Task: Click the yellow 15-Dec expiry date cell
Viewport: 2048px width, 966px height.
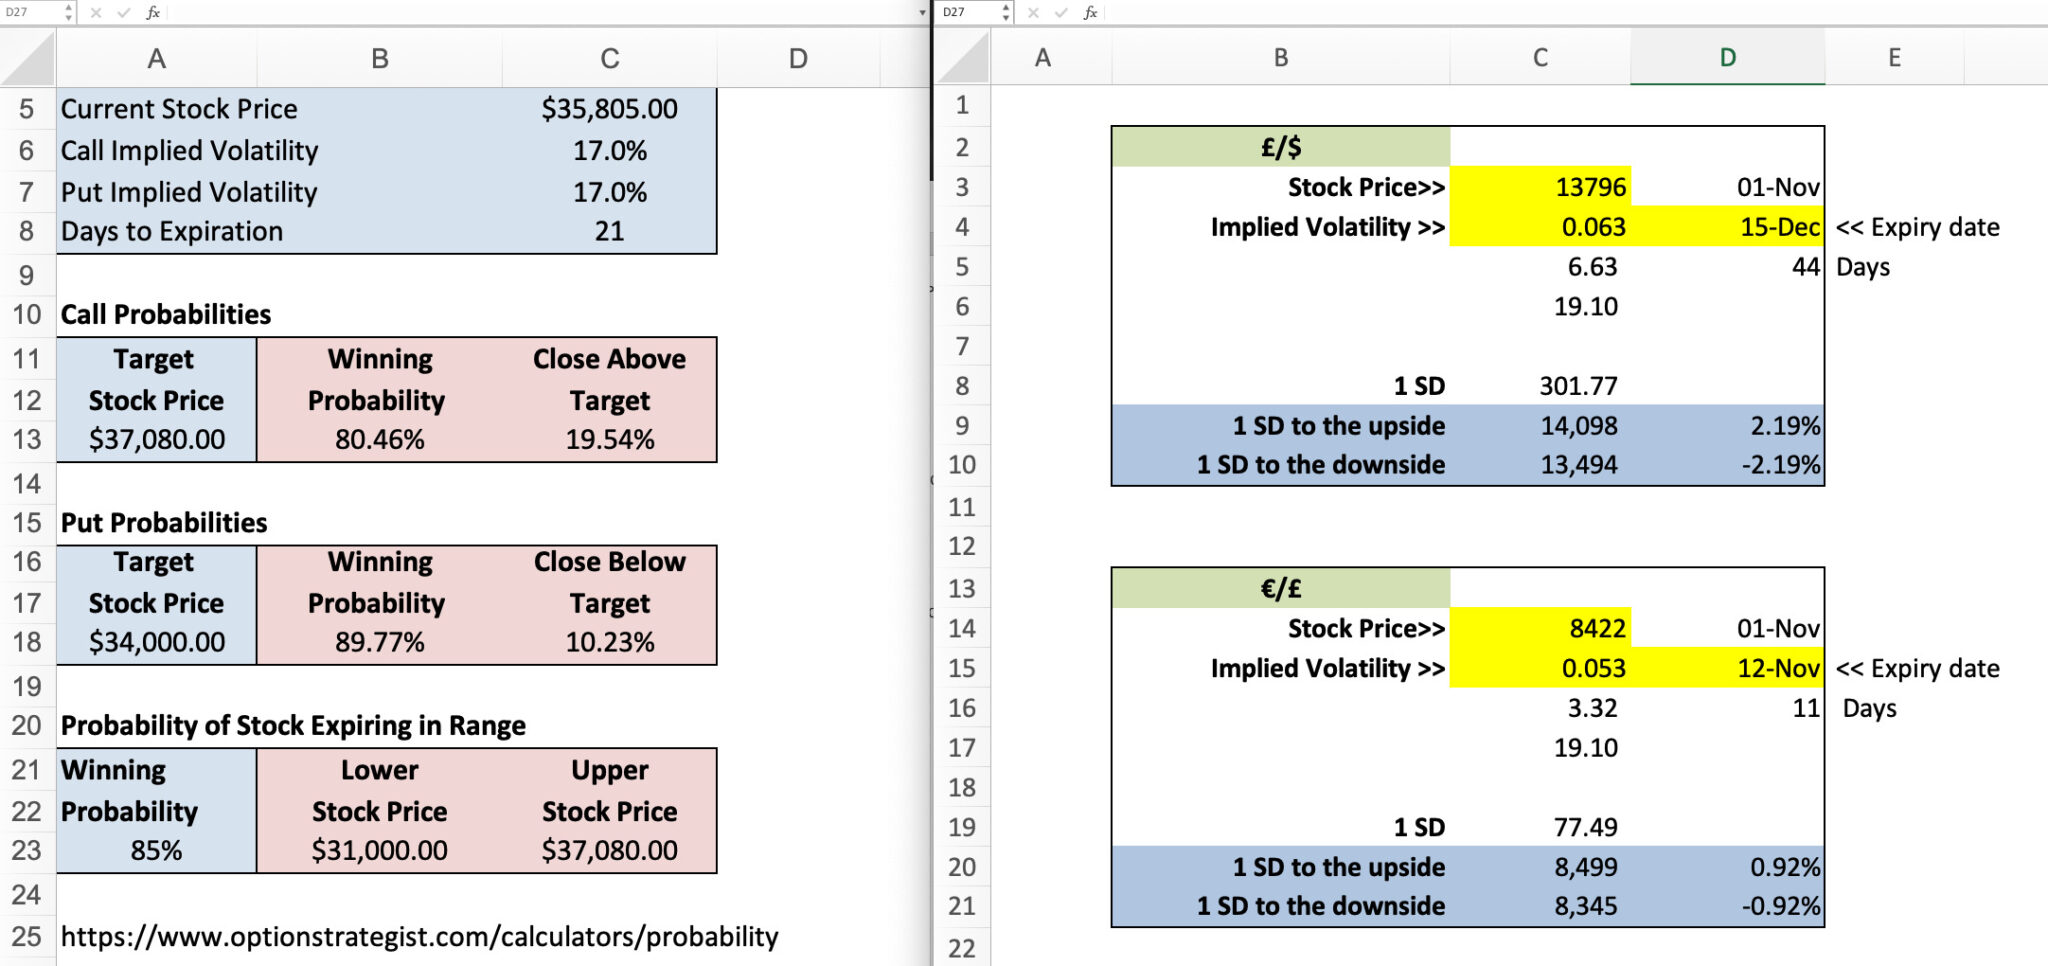Action: (1727, 227)
